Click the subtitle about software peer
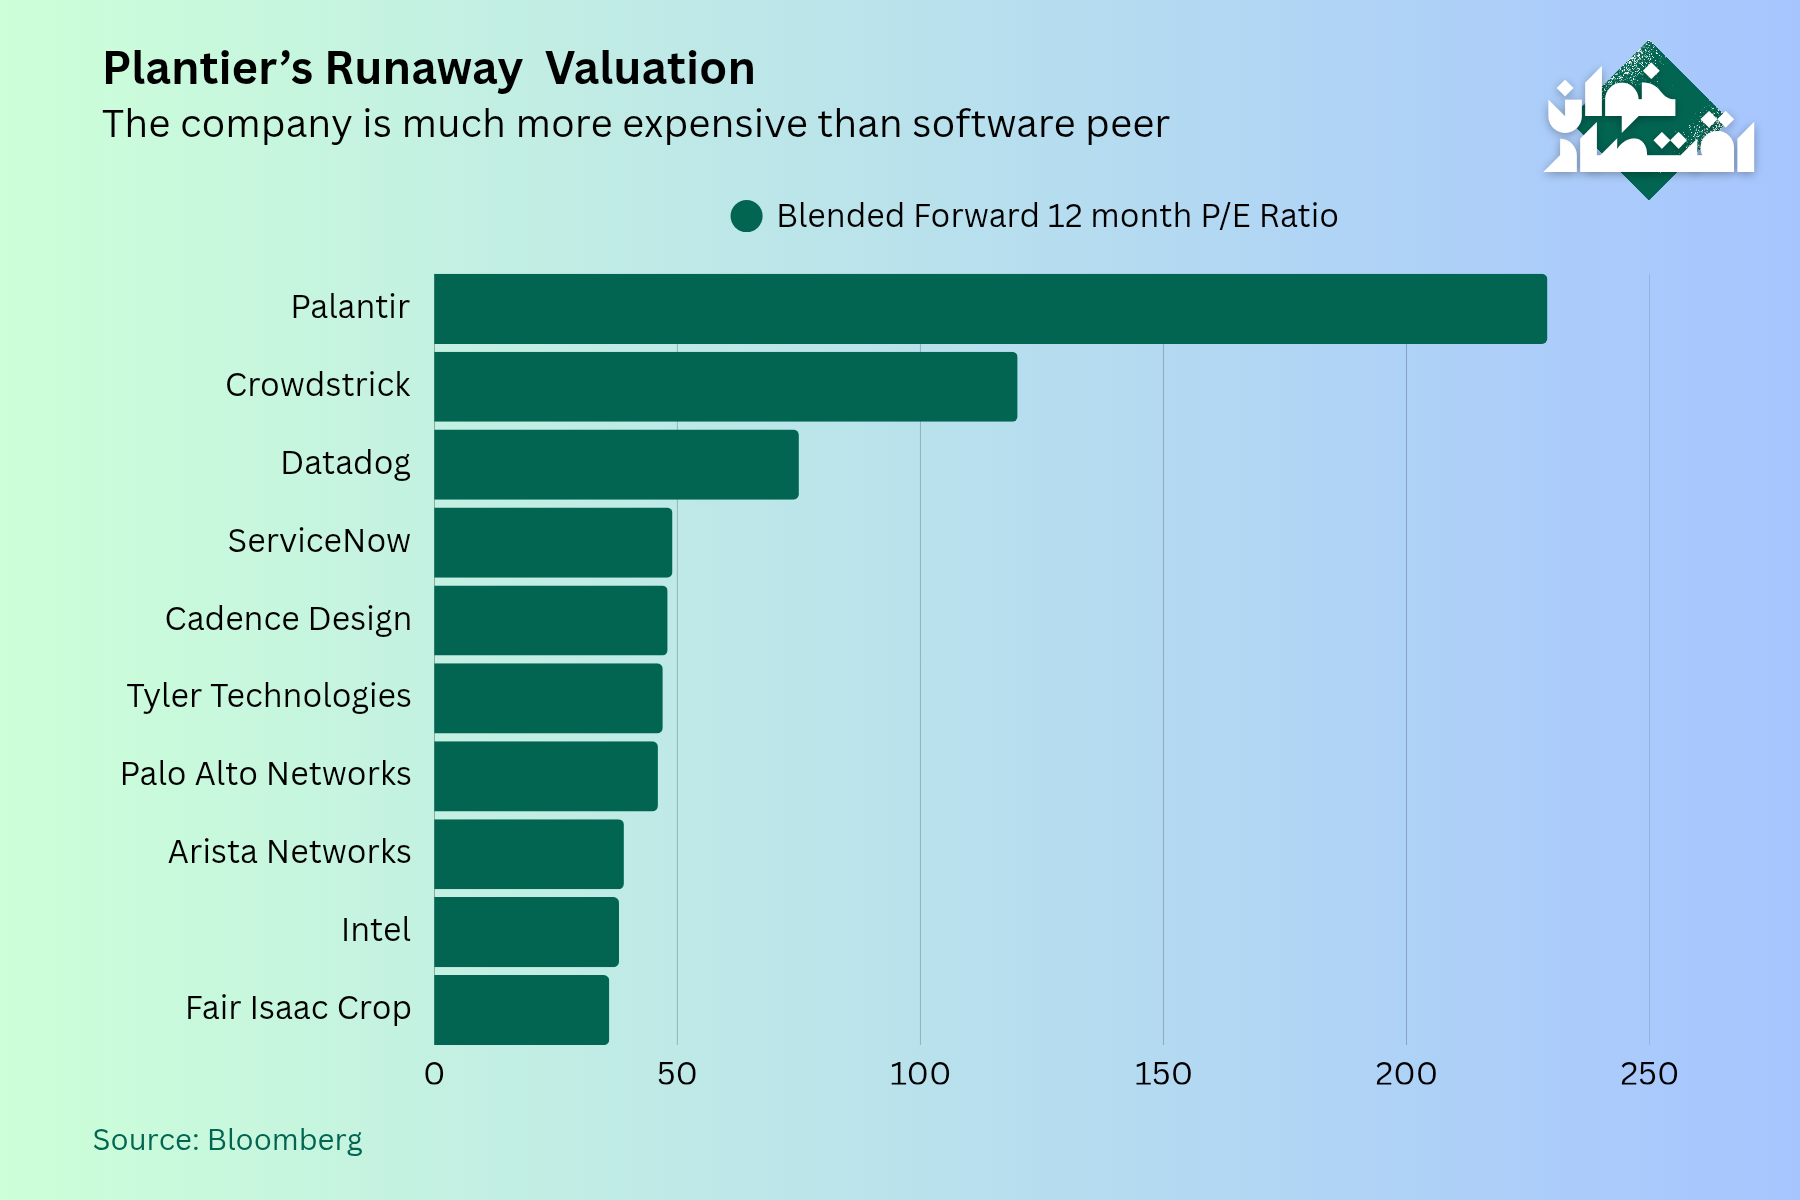 coord(636,125)
